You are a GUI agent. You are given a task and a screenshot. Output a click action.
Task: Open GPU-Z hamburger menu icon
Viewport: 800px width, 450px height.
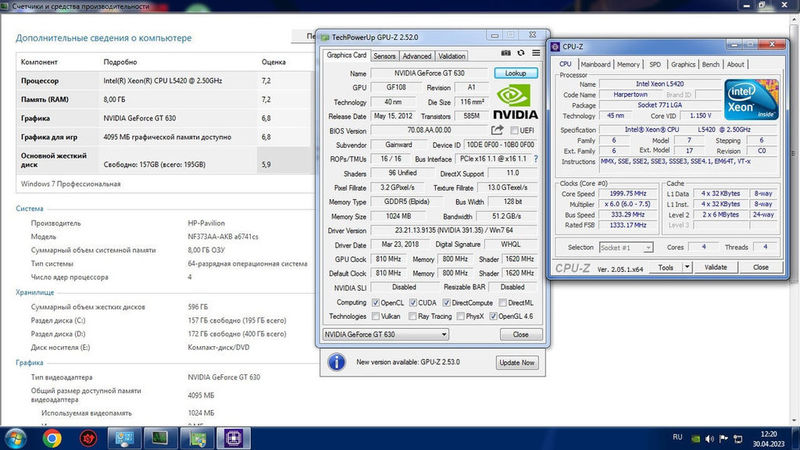coord(536,53)
